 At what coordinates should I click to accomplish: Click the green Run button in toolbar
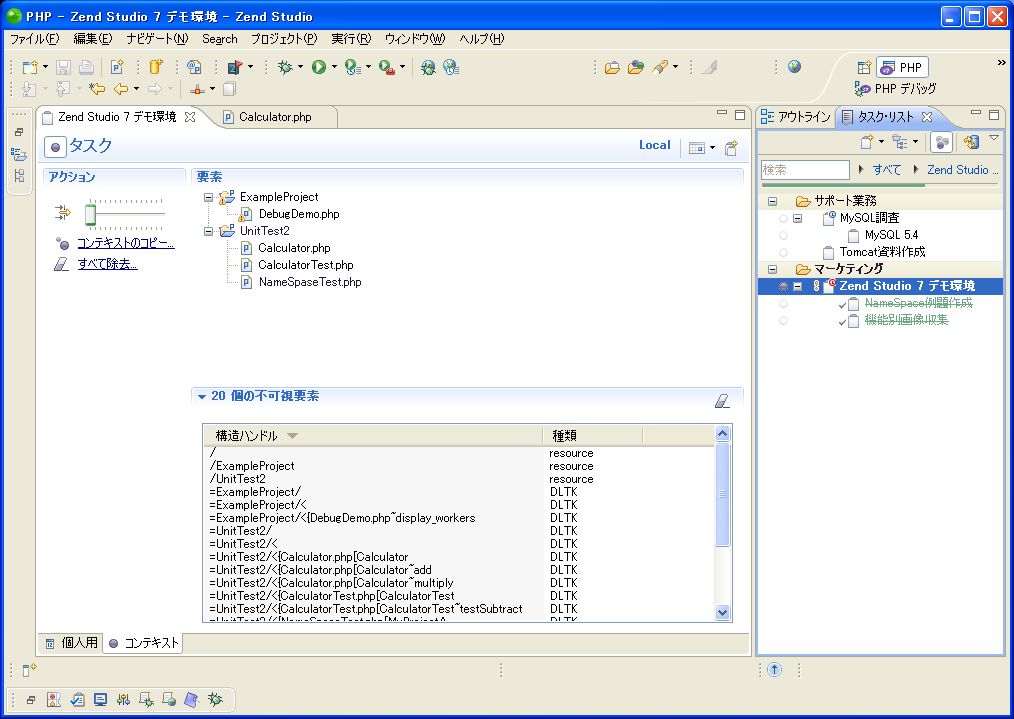tap(318, 67)
